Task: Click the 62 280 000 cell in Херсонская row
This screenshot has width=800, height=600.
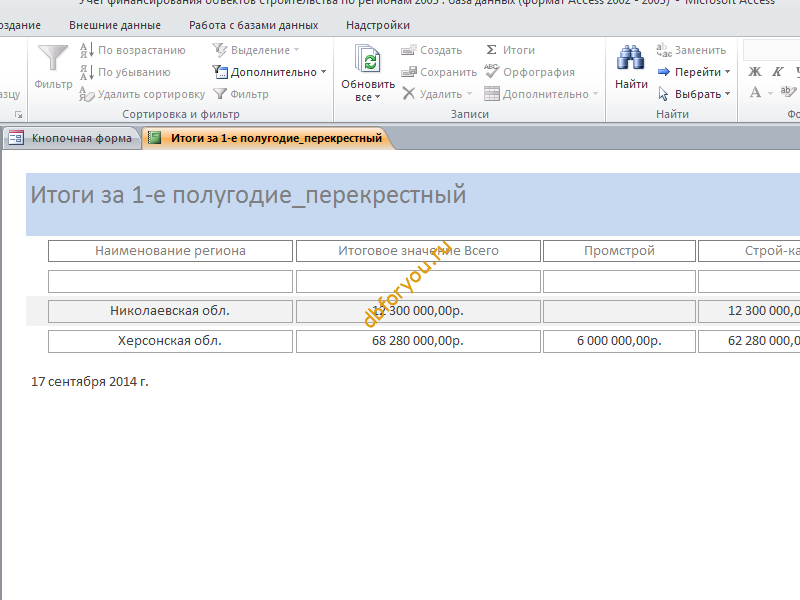Action: 749,341
